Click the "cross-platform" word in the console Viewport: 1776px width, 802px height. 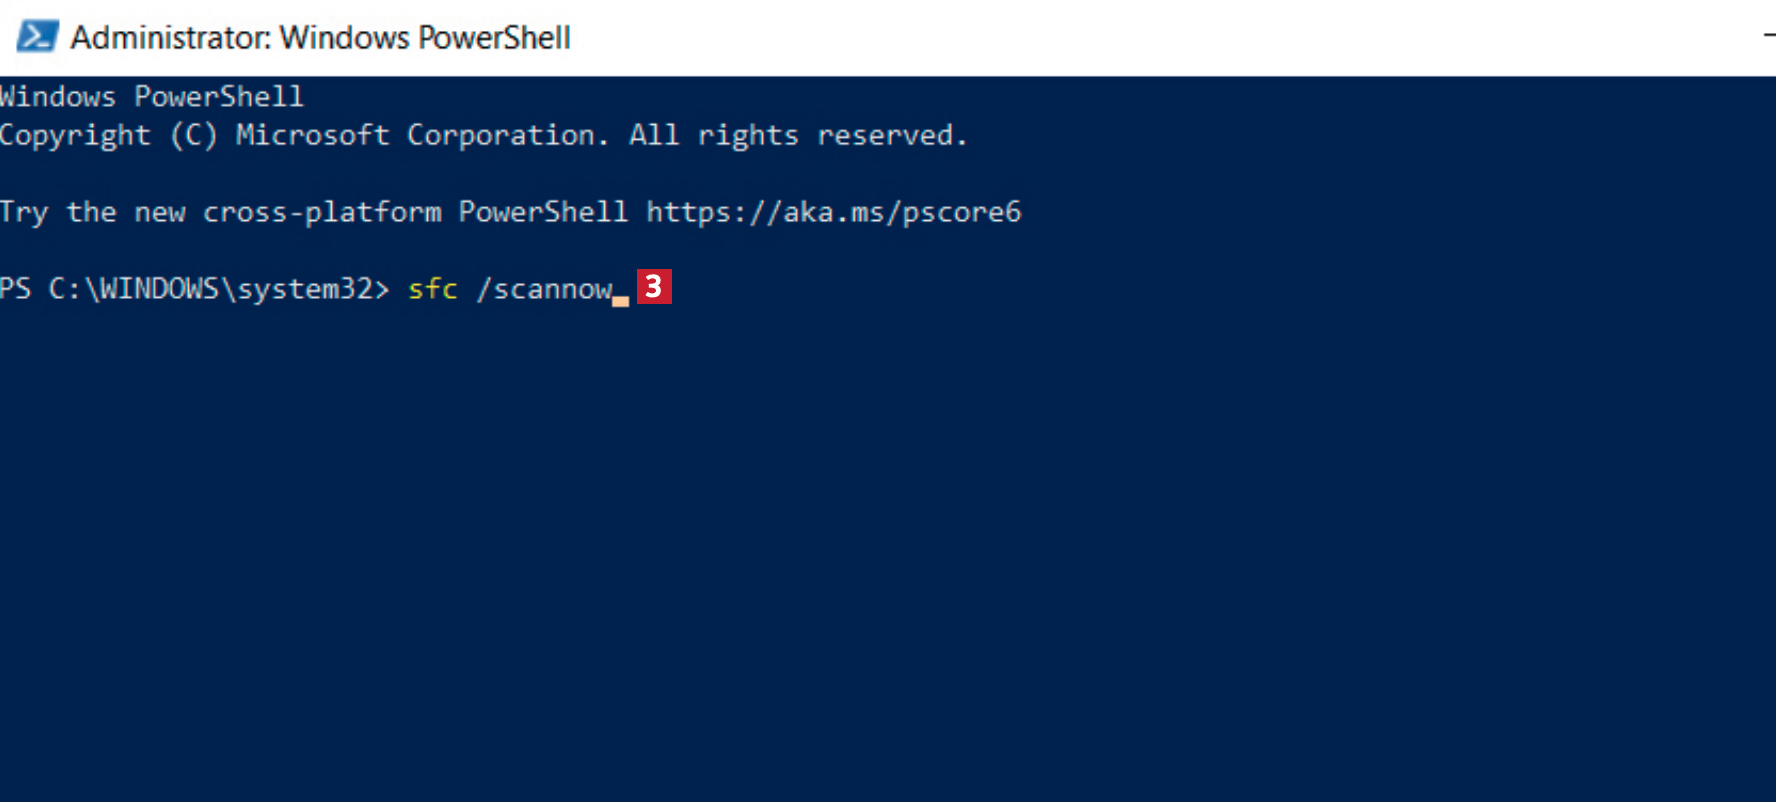click(322, 212)
